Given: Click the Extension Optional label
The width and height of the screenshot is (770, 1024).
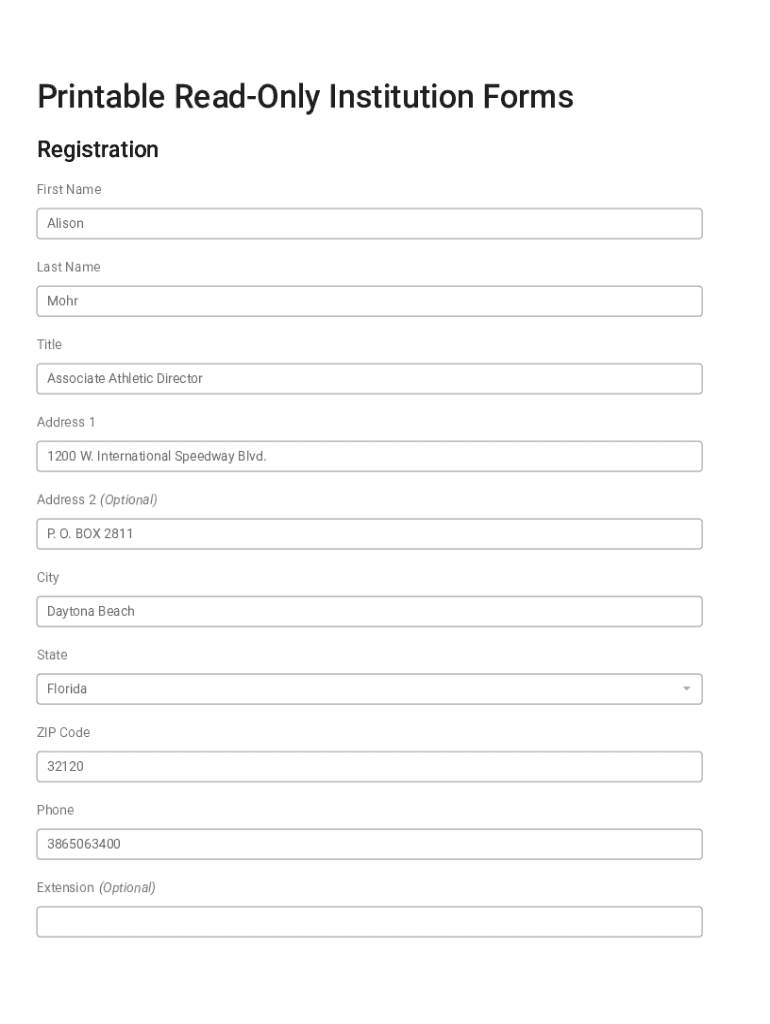Looking at the screenshot, I should click(x=95, y=887).
